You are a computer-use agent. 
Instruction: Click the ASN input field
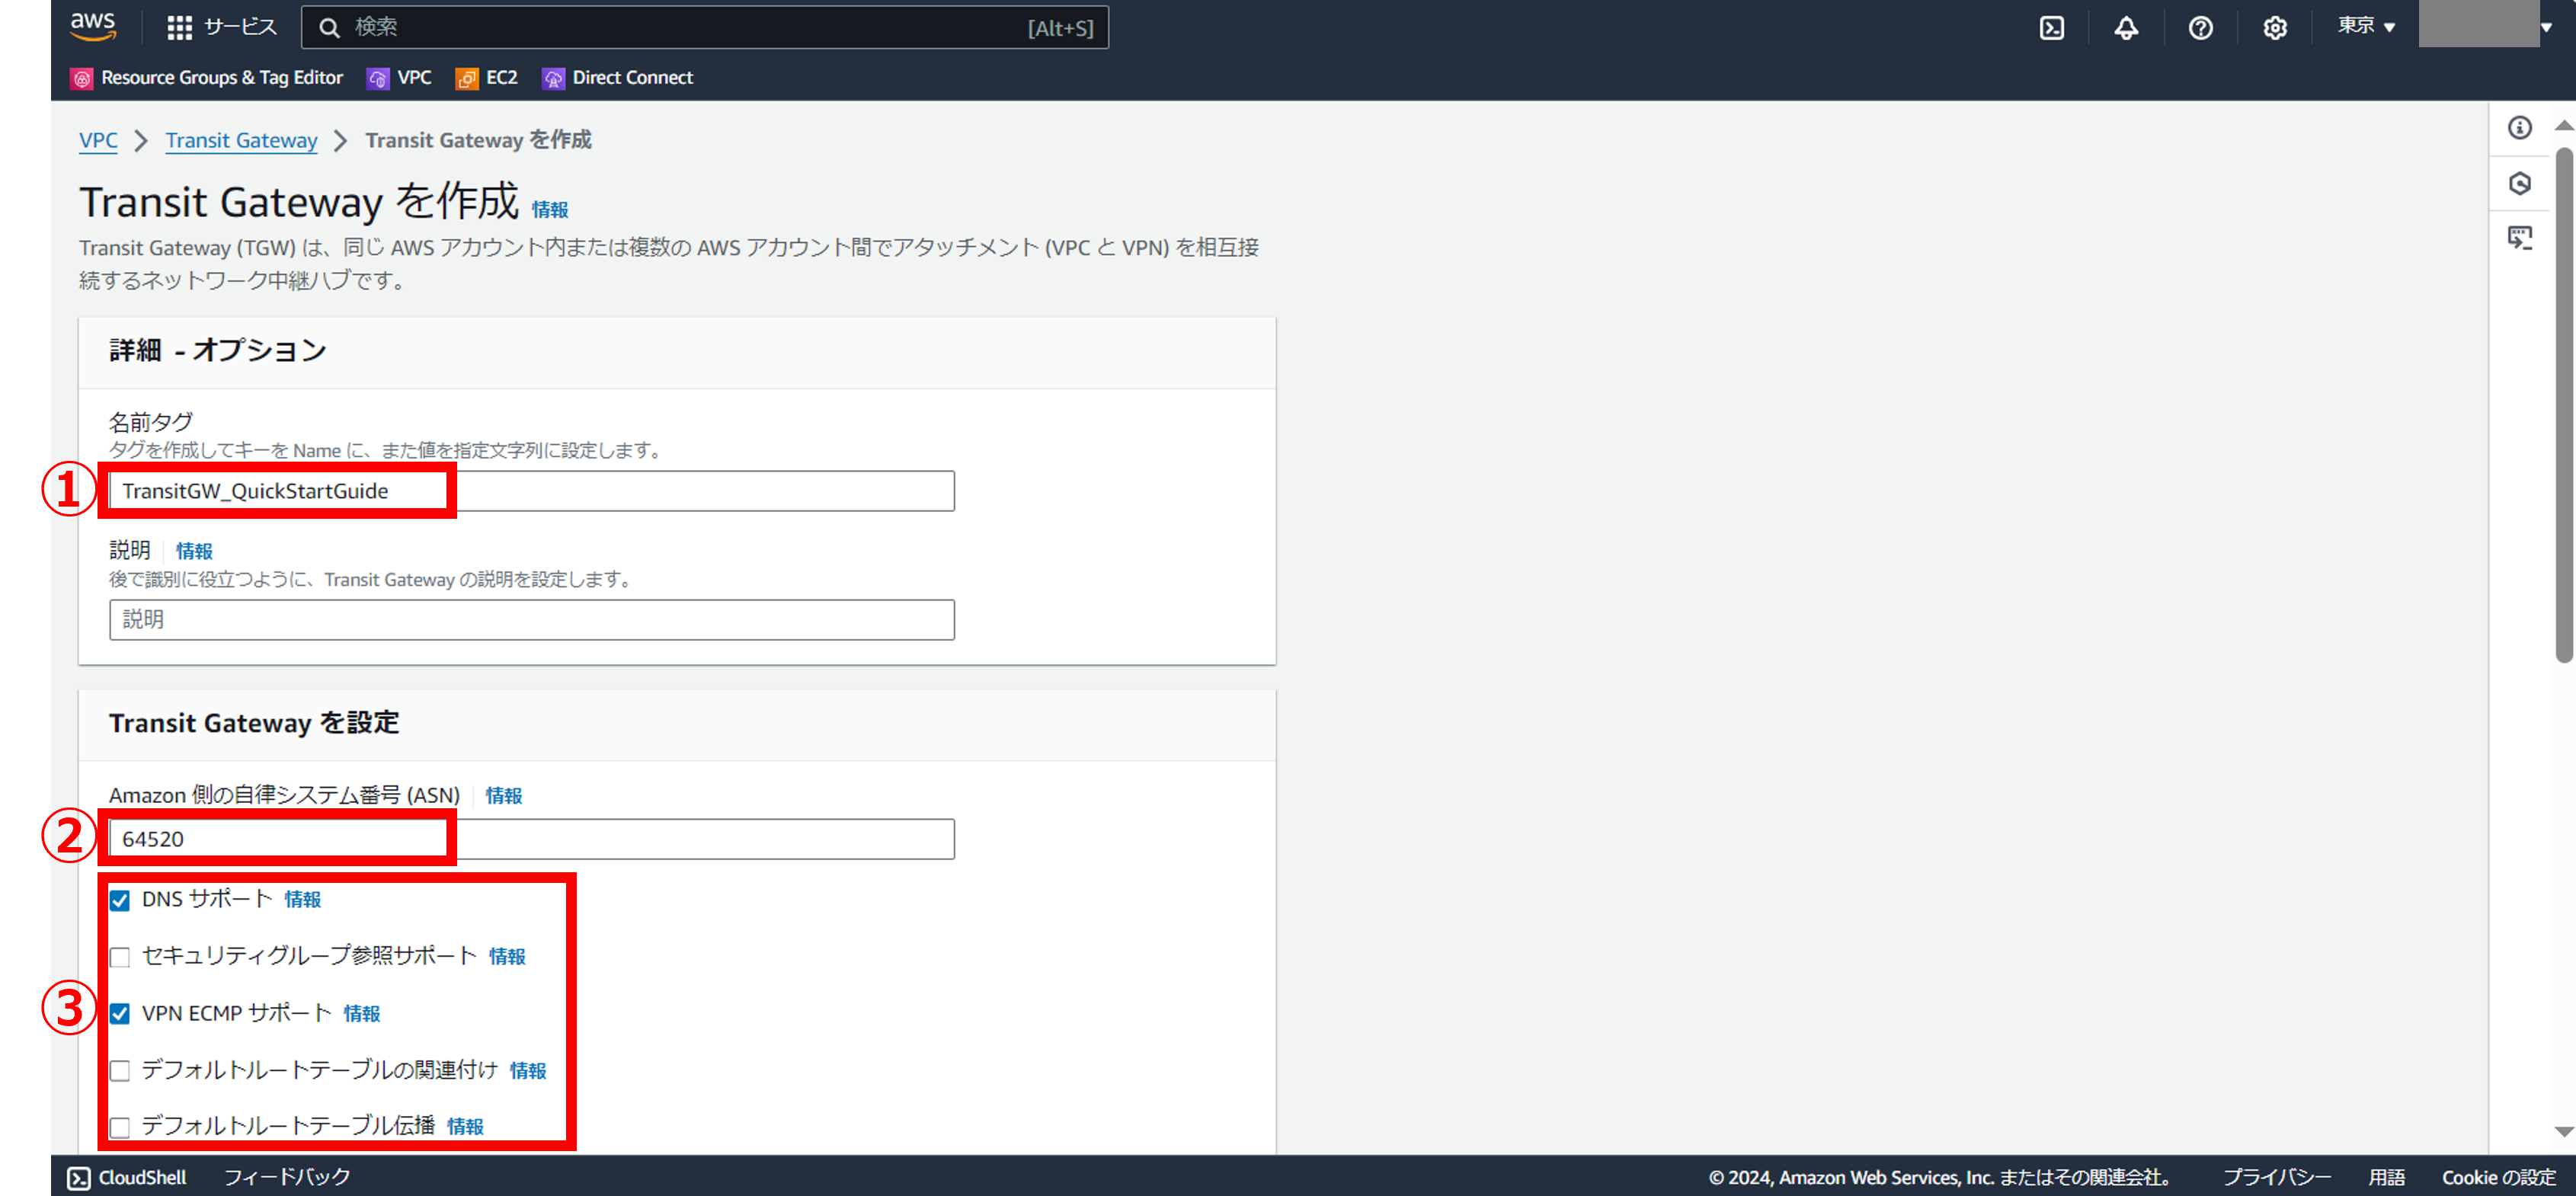coord(532,839)
